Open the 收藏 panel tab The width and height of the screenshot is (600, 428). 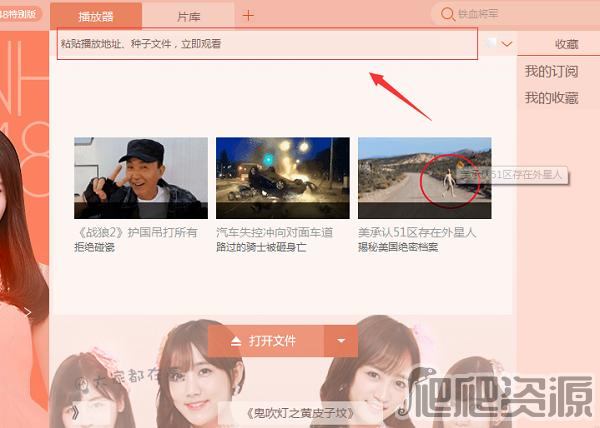coord(566,44)
